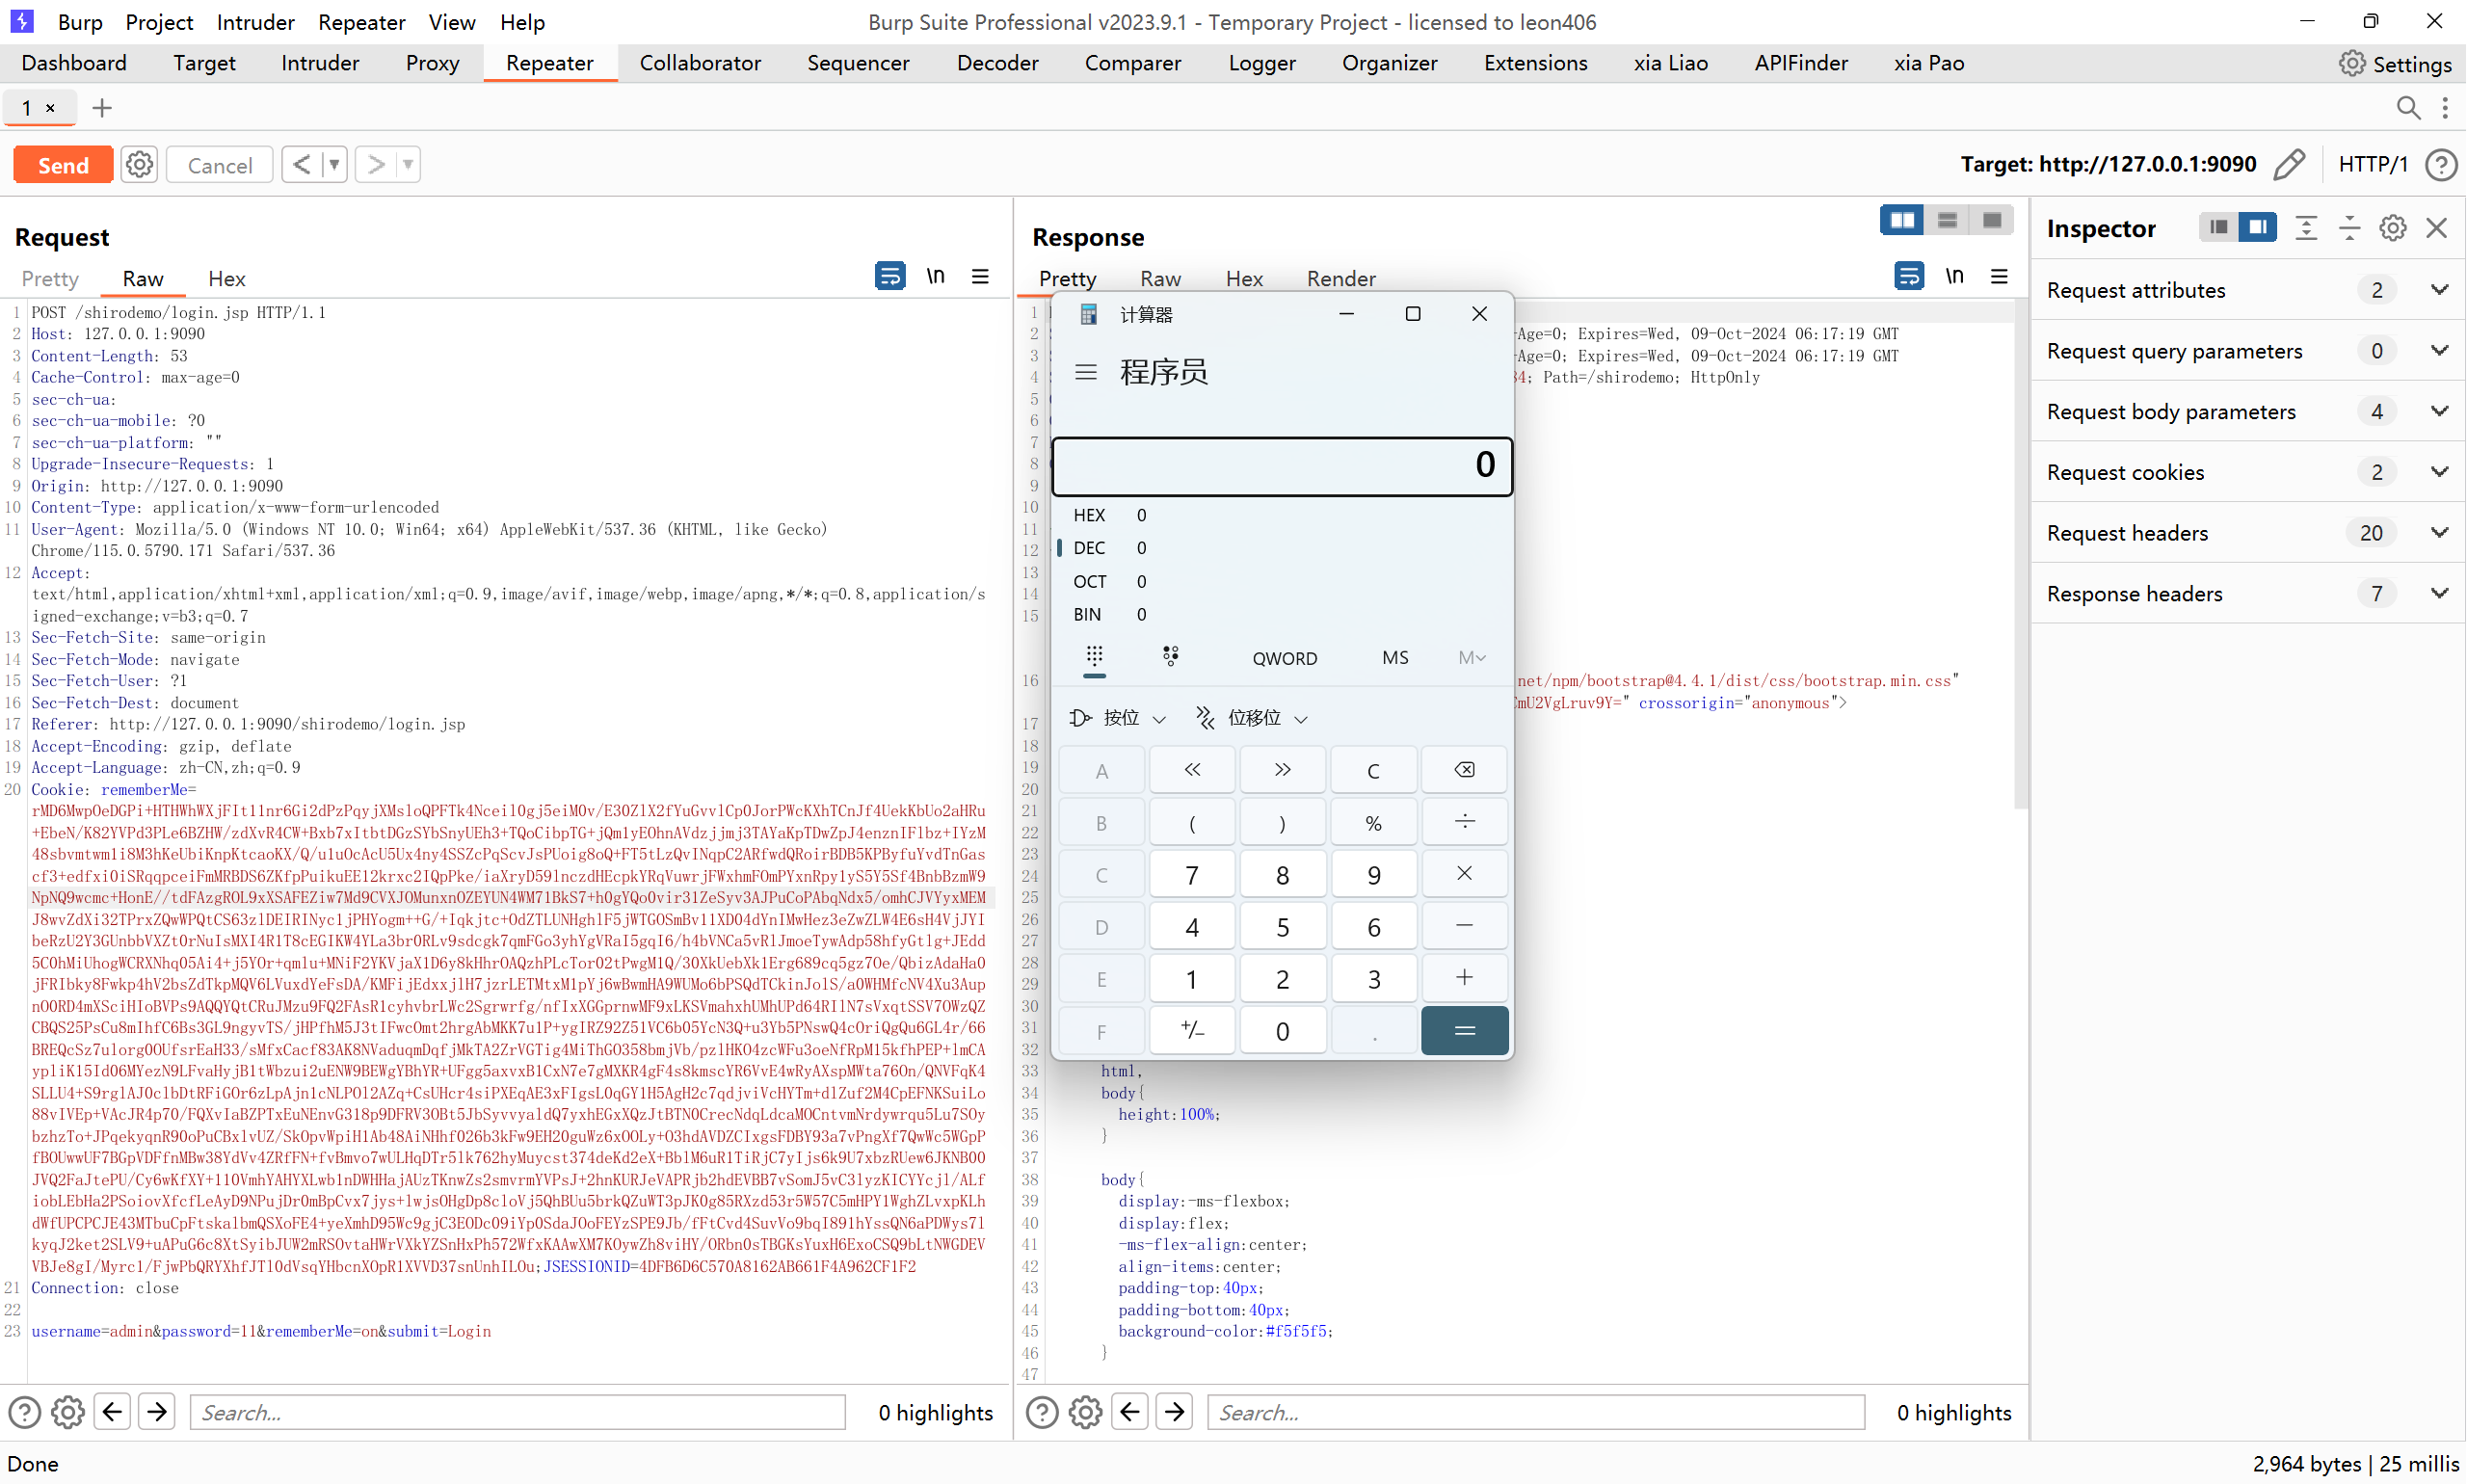Switch to side-by-side layout view toggle
2467x1484 pixels.
pos(1901,220)
